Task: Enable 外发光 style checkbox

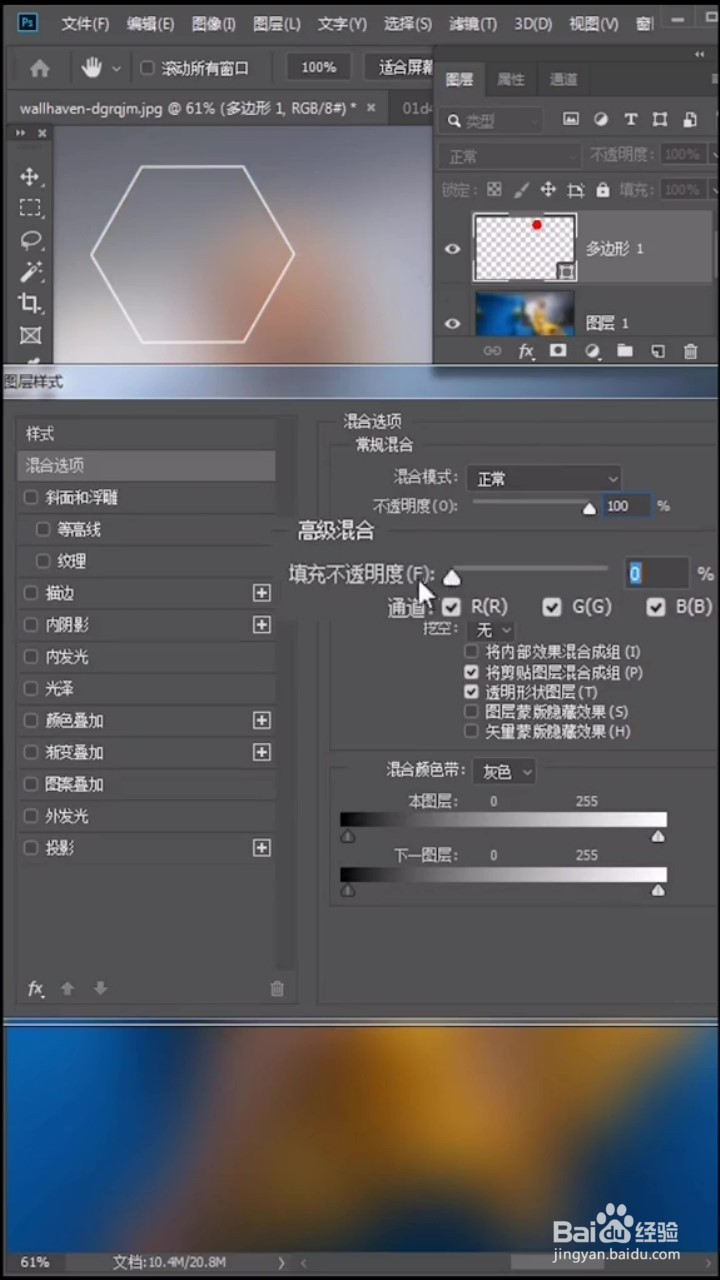Action: click(x=31, y=816)
